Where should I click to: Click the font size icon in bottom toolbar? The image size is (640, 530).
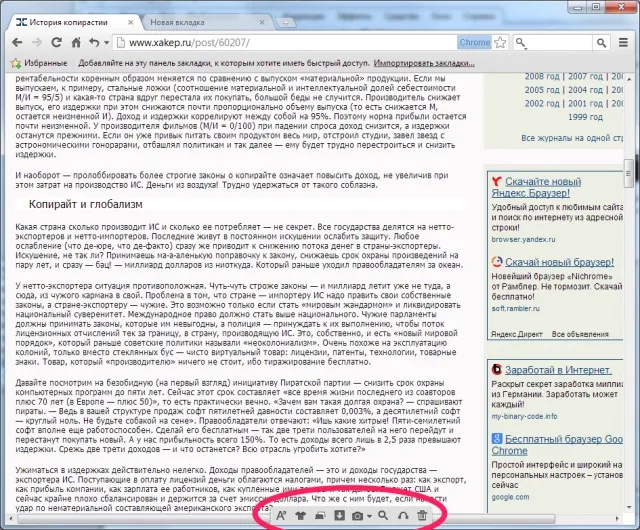pos(281,515)
